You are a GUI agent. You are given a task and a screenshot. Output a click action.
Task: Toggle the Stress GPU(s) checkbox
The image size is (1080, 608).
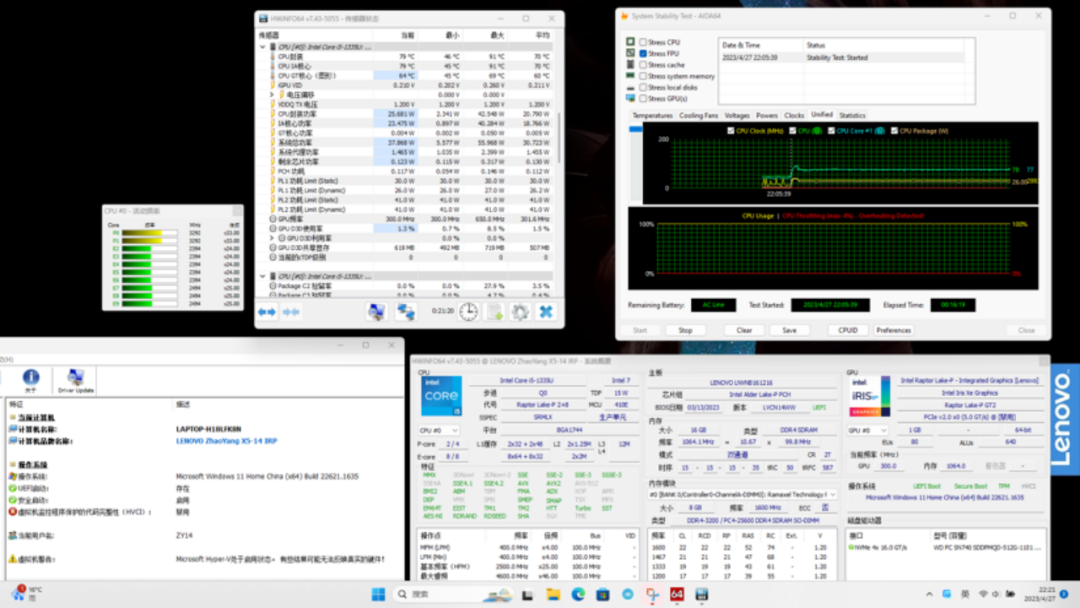(x=644, y=98)
